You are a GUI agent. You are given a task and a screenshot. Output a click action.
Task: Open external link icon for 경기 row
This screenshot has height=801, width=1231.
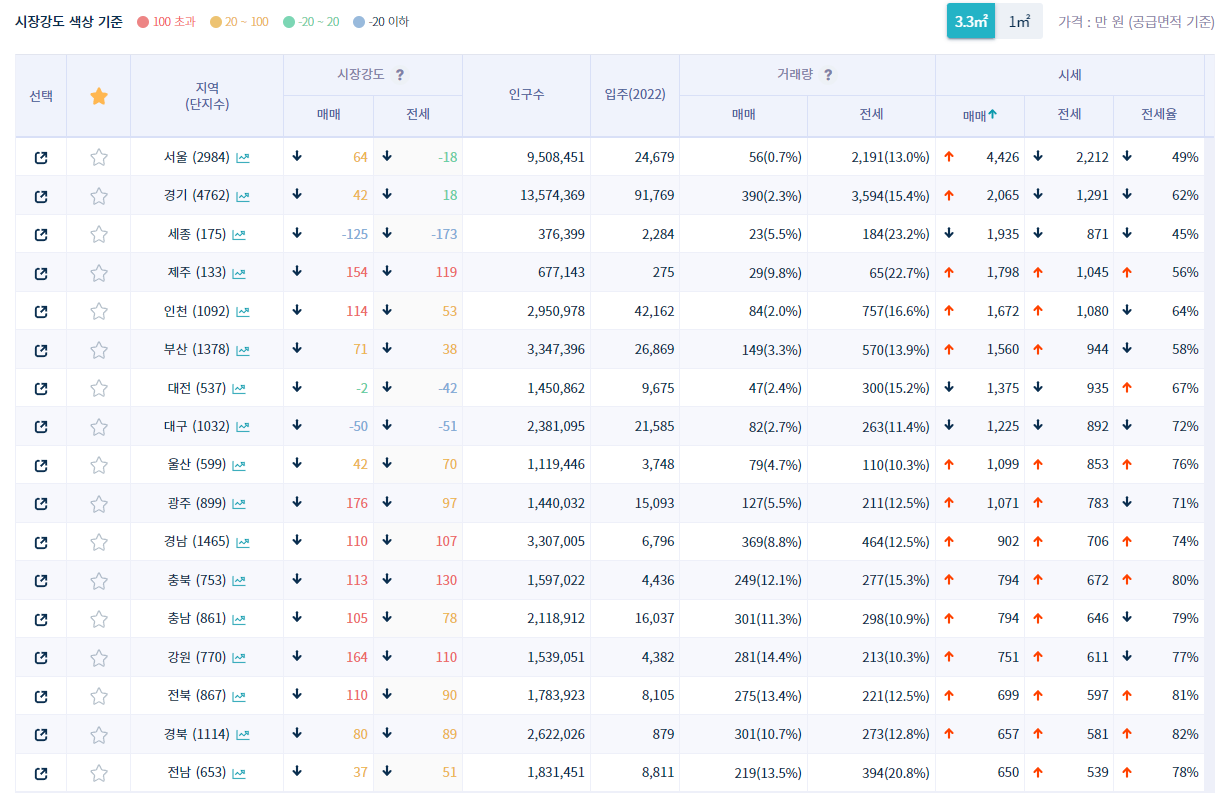pyautogui.click(x=41, y=196)
